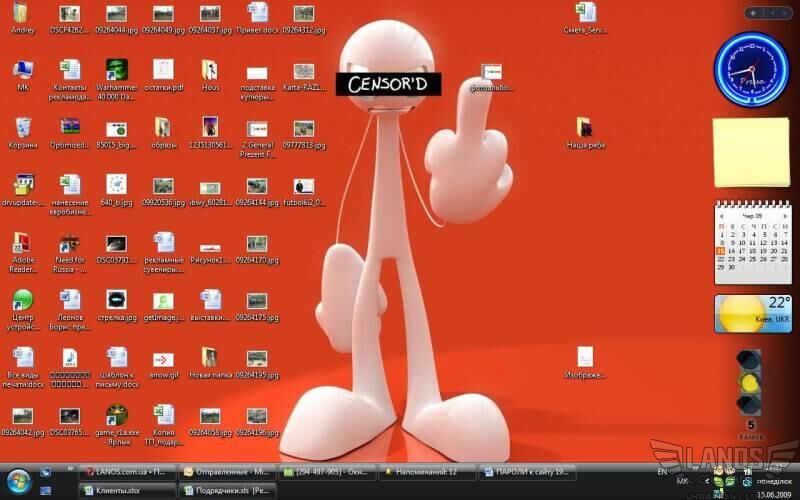Open the Windows Start menu orb
Screen dimensions: 800x500
point(18,480)
